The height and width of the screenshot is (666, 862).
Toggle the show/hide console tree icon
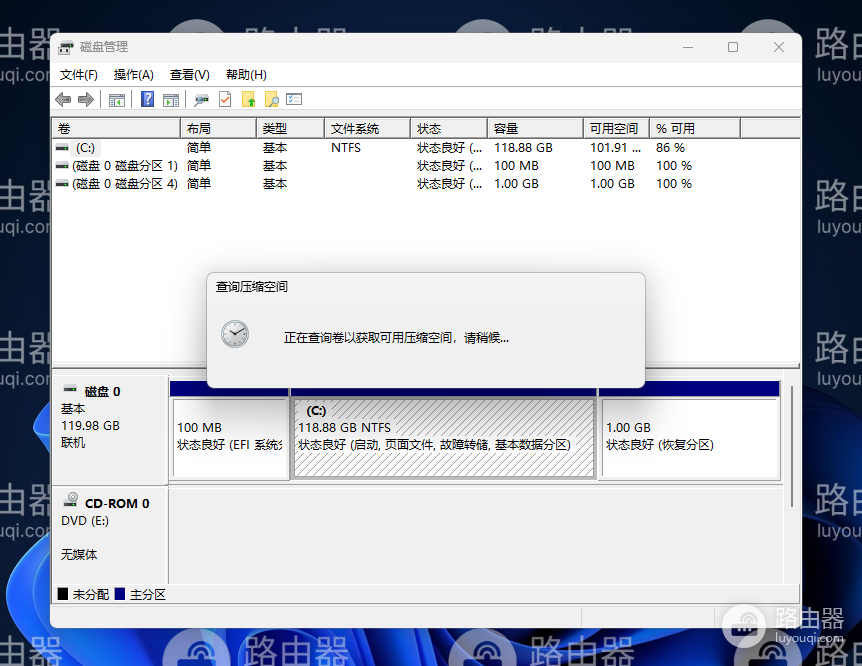[117, 100]
